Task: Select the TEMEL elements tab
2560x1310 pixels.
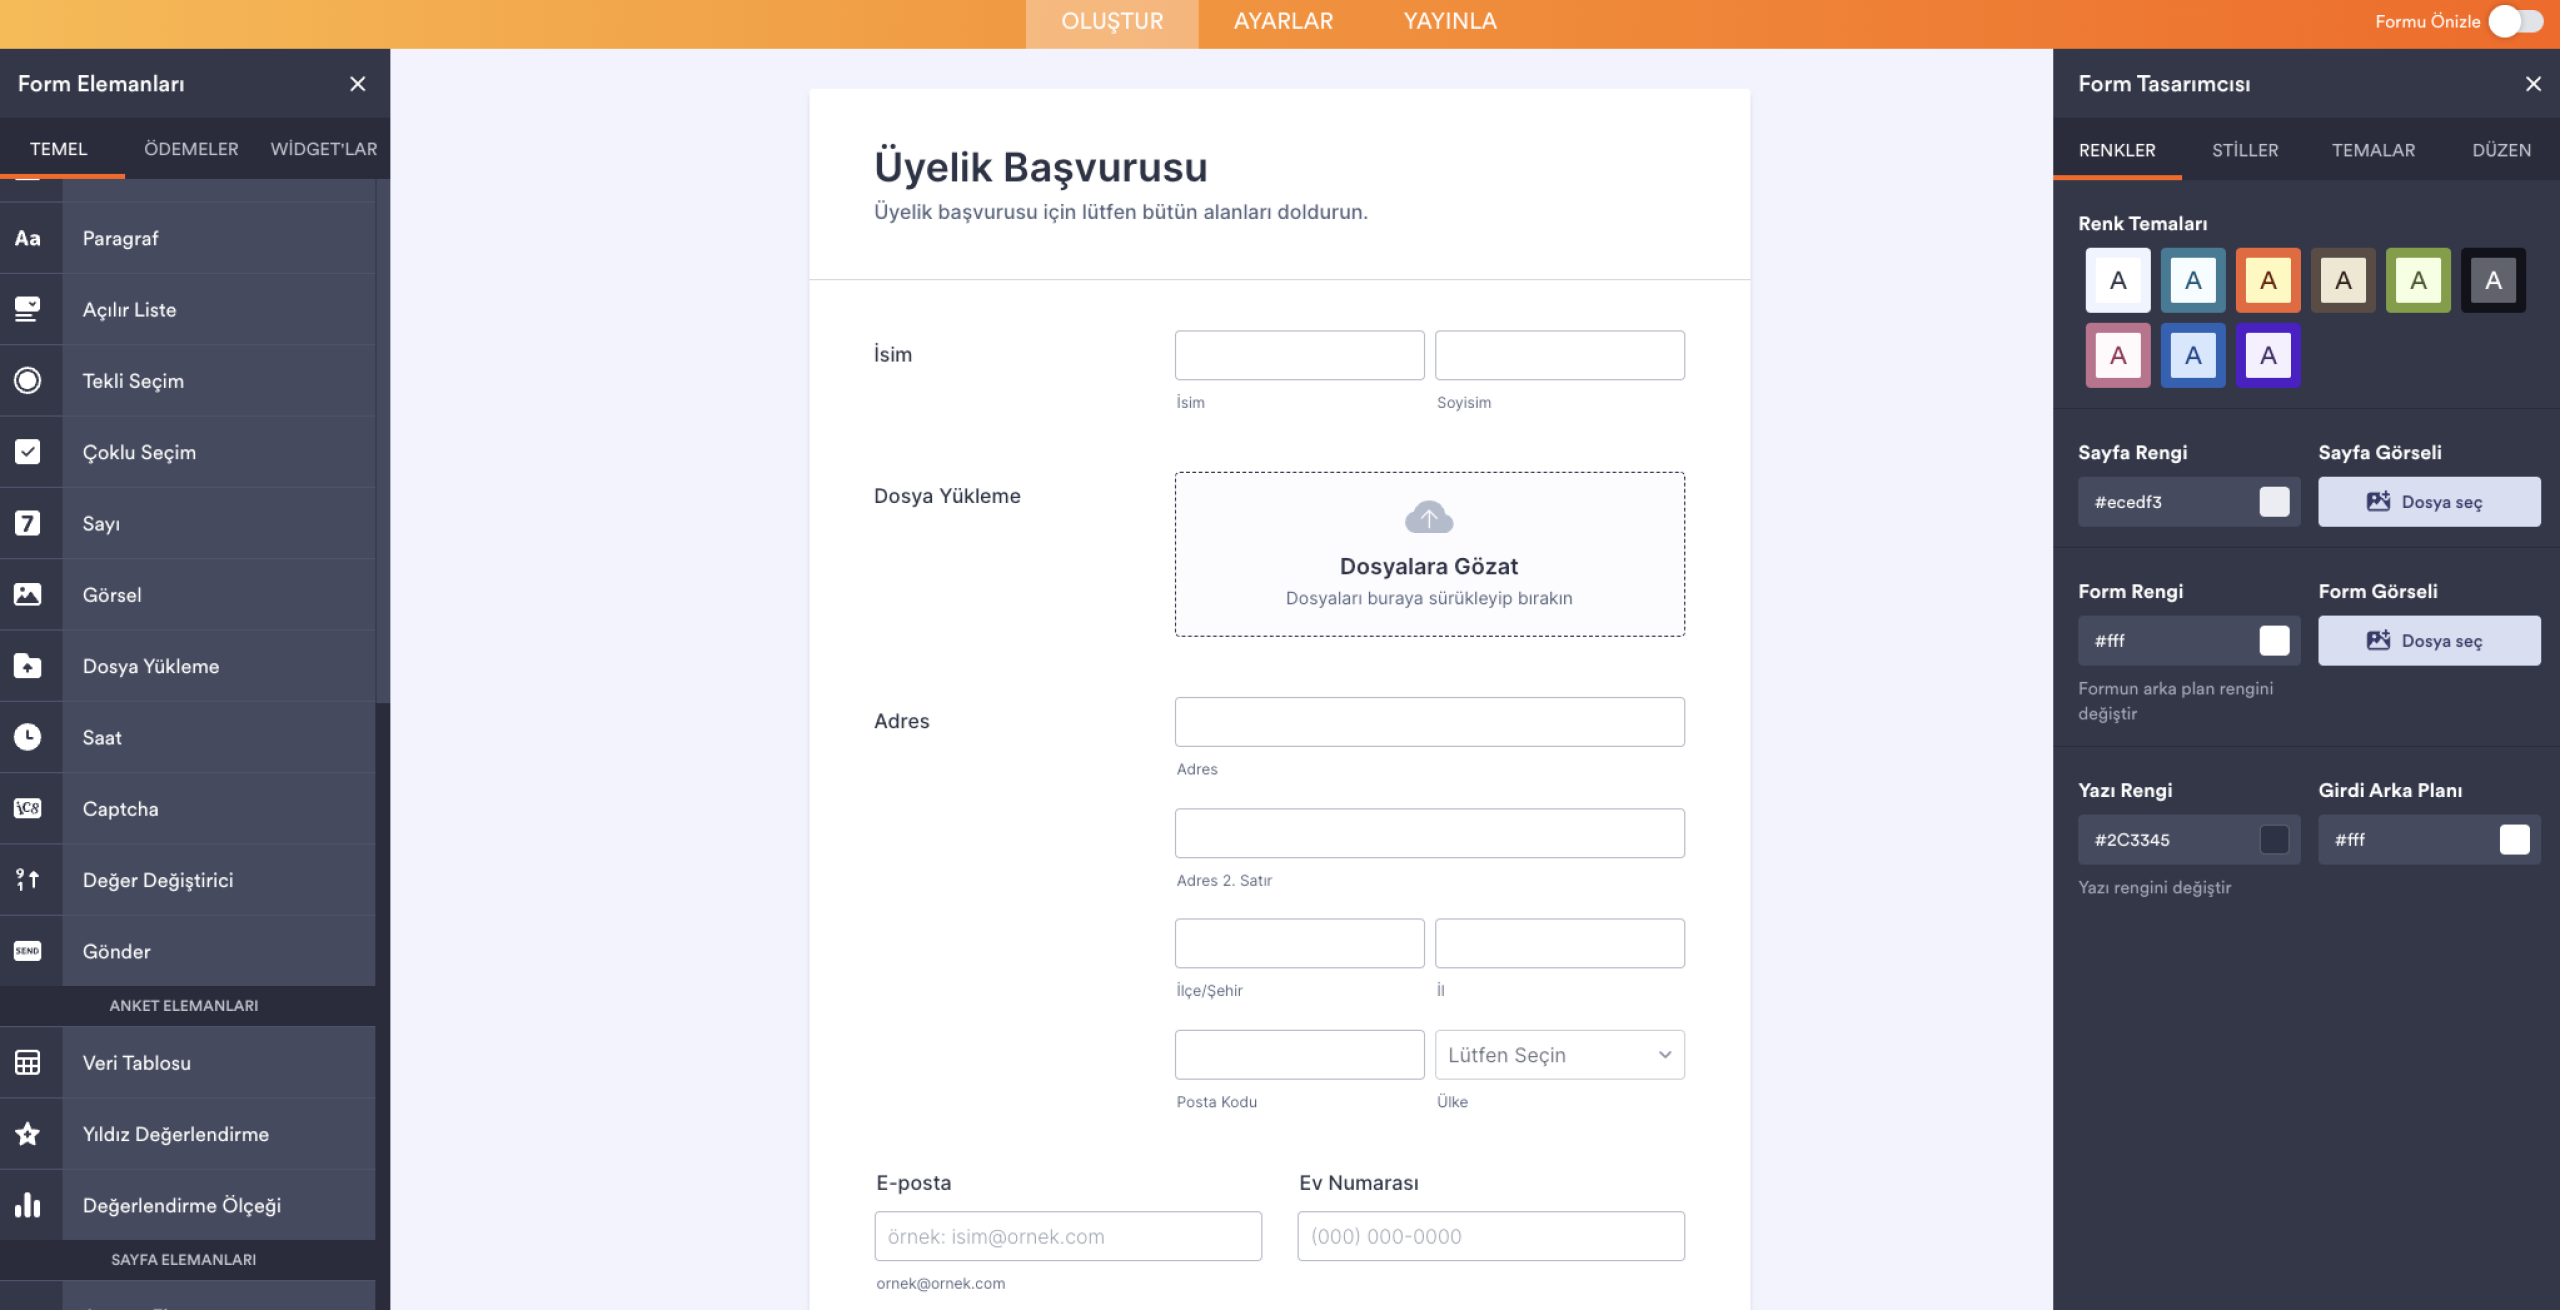Action: [x=59, y=149]
